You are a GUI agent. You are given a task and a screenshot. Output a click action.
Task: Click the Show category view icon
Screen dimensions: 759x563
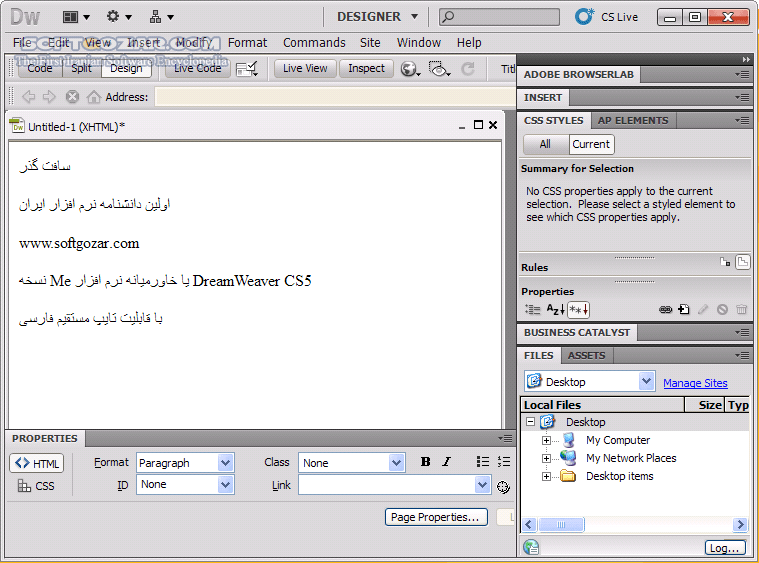pos(532,309)
